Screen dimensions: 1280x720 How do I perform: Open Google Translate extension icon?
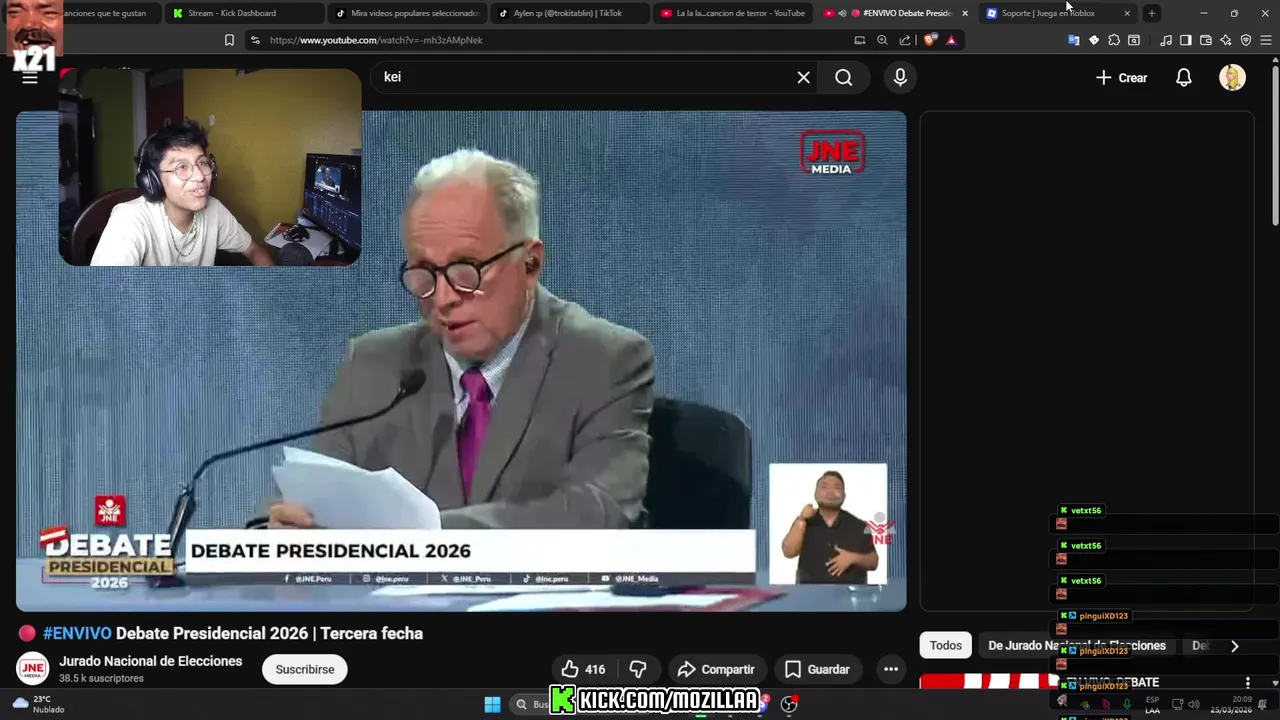pyautogui.click(x=1073, y=40)
